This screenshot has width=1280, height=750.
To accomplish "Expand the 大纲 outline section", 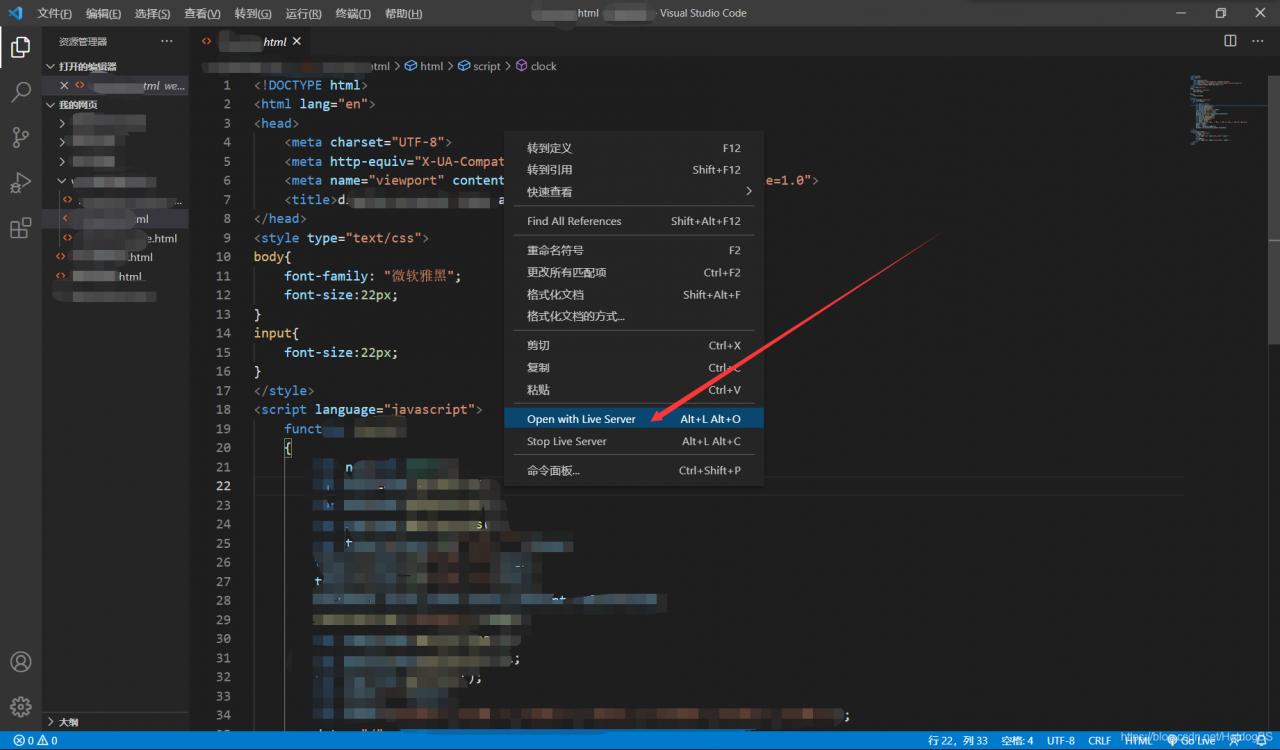I will (51, 721).
